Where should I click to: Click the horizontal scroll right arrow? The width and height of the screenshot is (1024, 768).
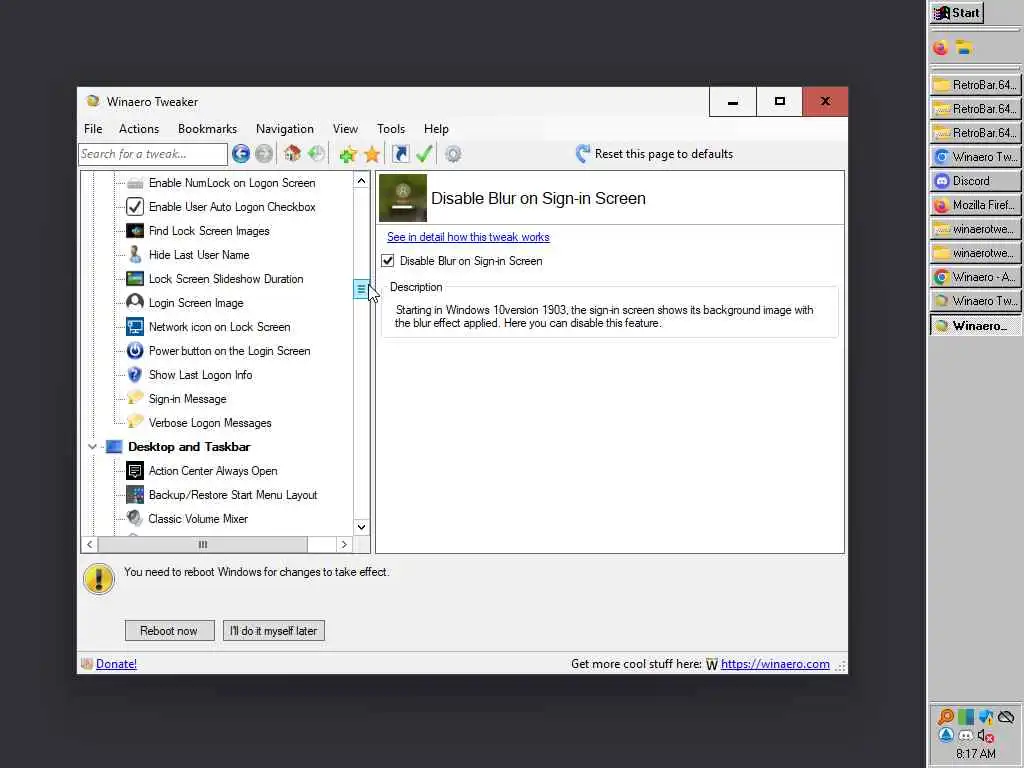[344, 544]
